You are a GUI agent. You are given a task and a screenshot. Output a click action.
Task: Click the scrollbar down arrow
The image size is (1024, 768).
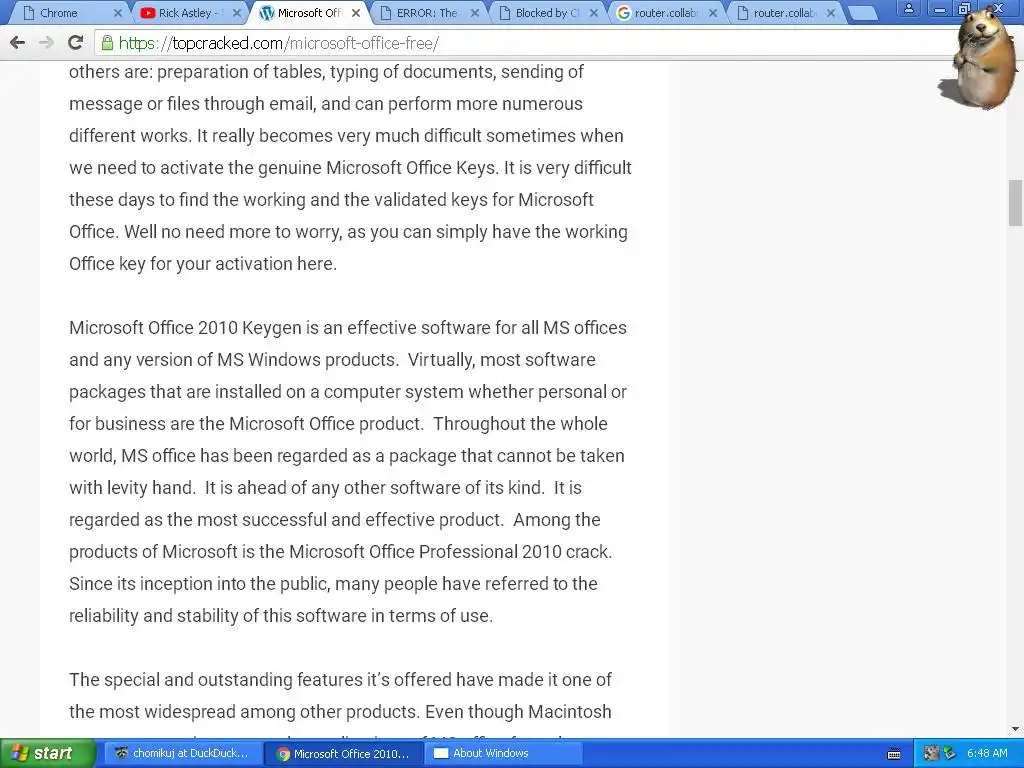pyautogui.click(x=1015, y=729)
